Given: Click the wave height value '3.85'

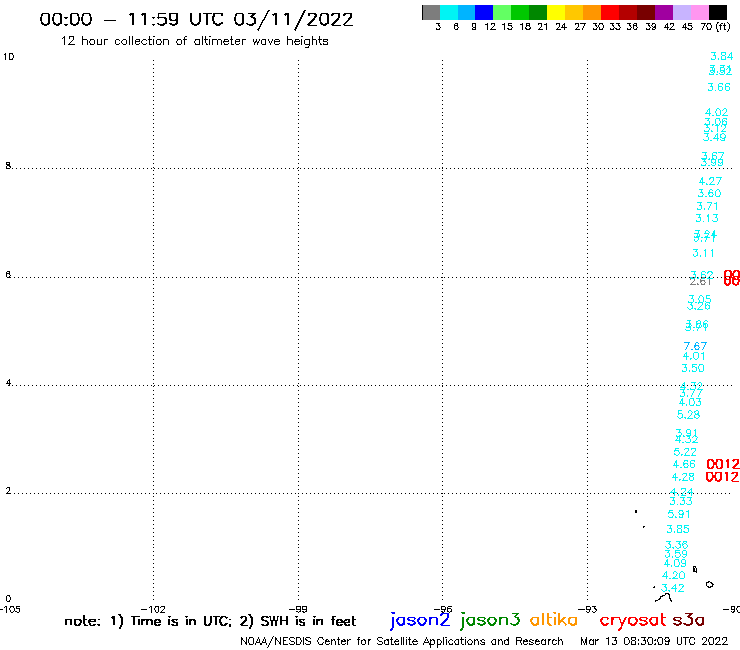Looking at the screenshot, I should (678, 530).
